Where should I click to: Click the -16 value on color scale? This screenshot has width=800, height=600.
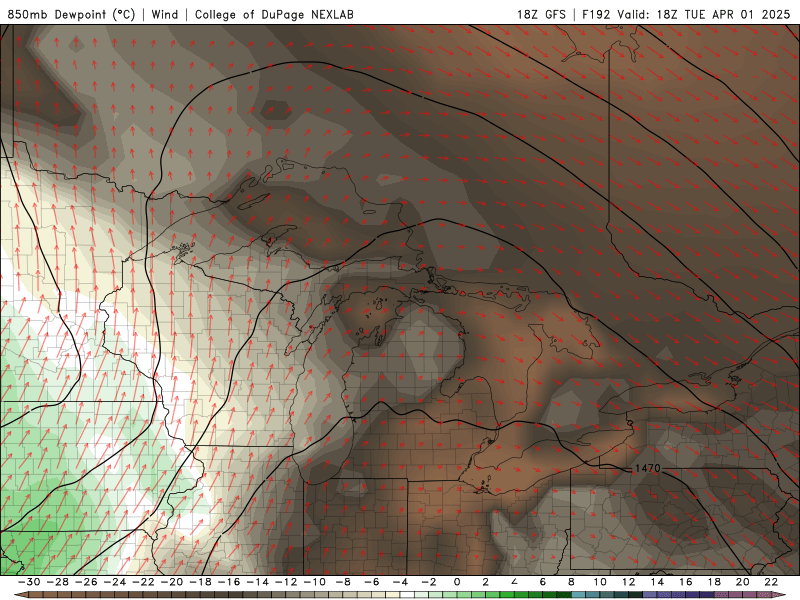tap(229, 582)
